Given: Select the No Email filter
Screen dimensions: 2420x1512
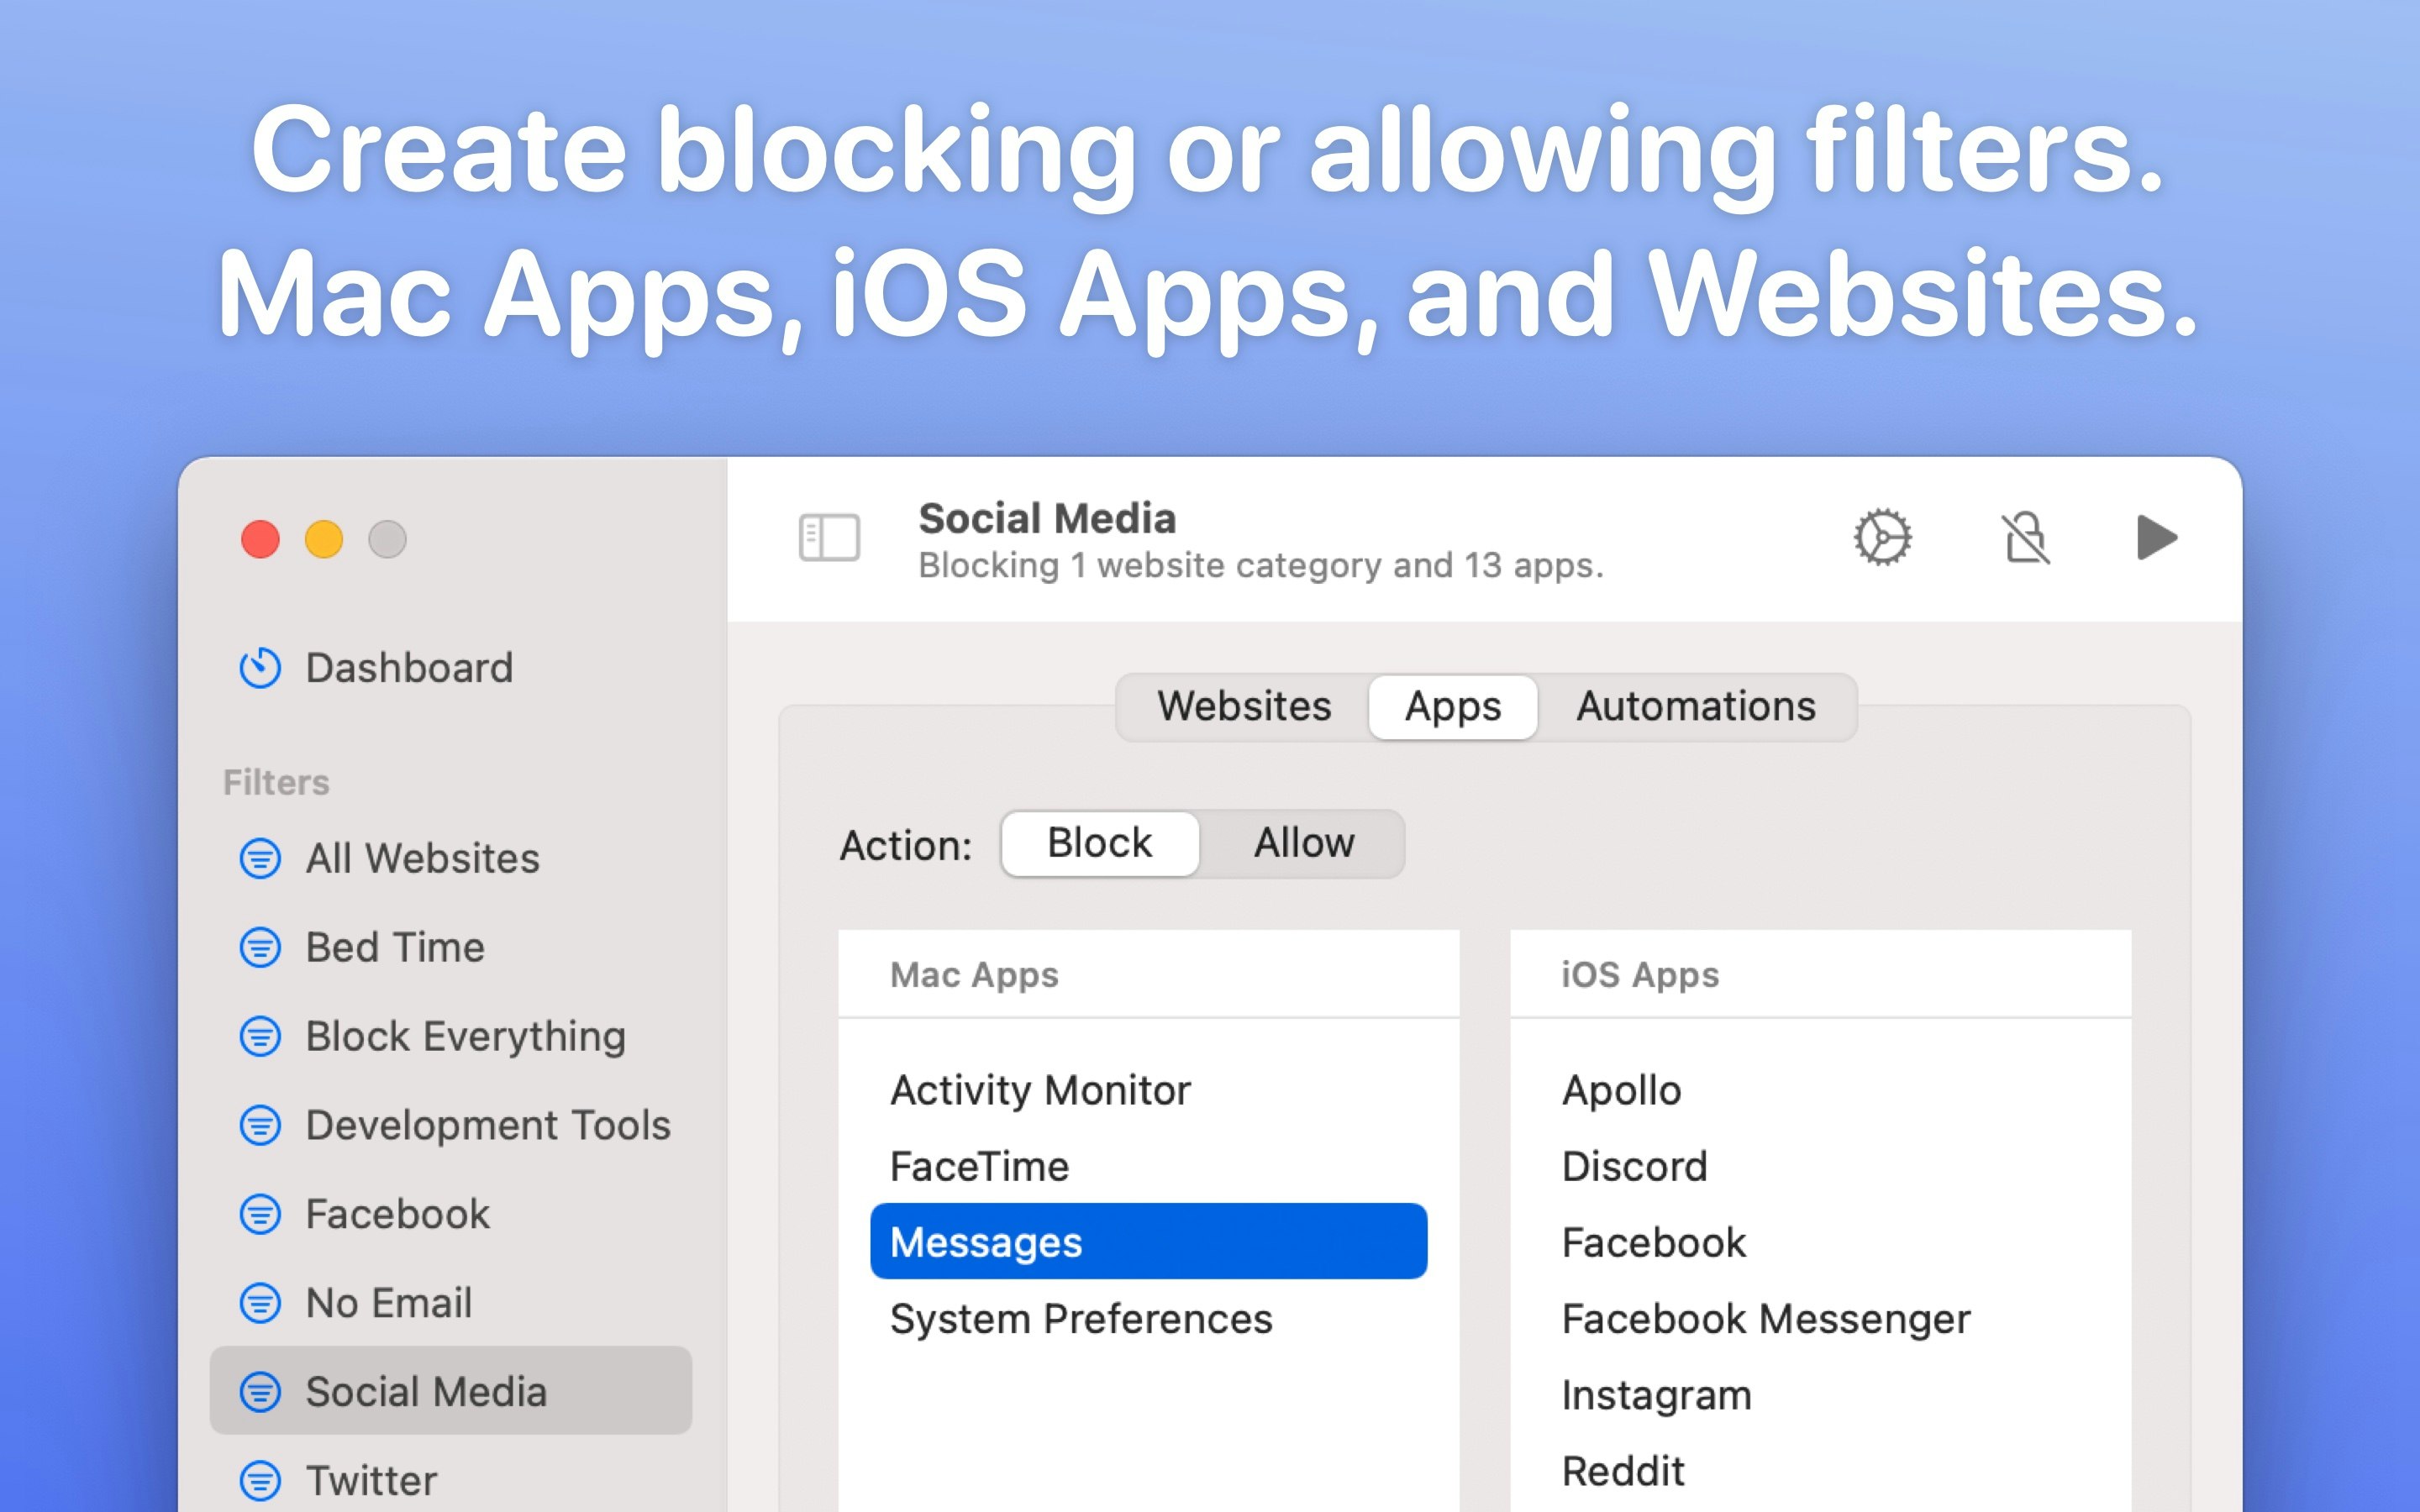Looking at the screenshot, I should tap(388, 1303).
